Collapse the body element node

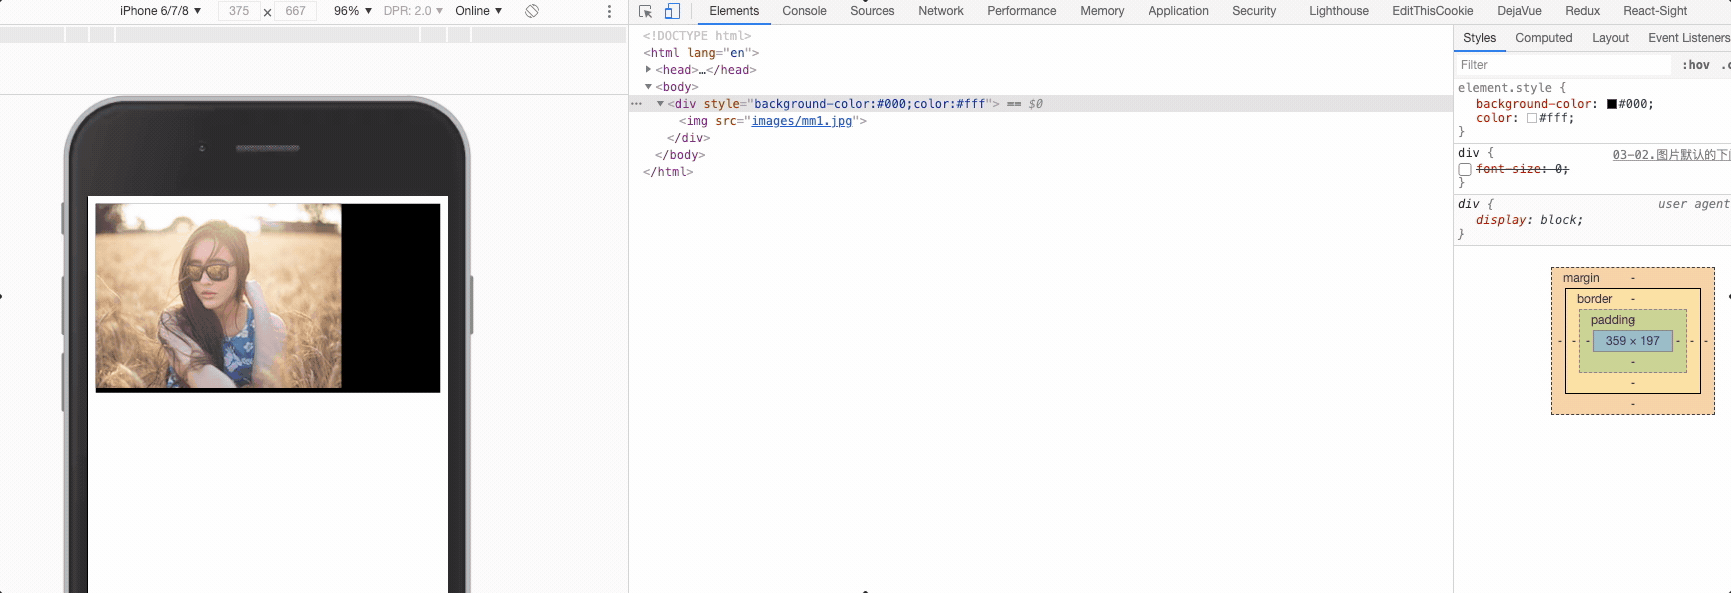[x=648, y=87]
